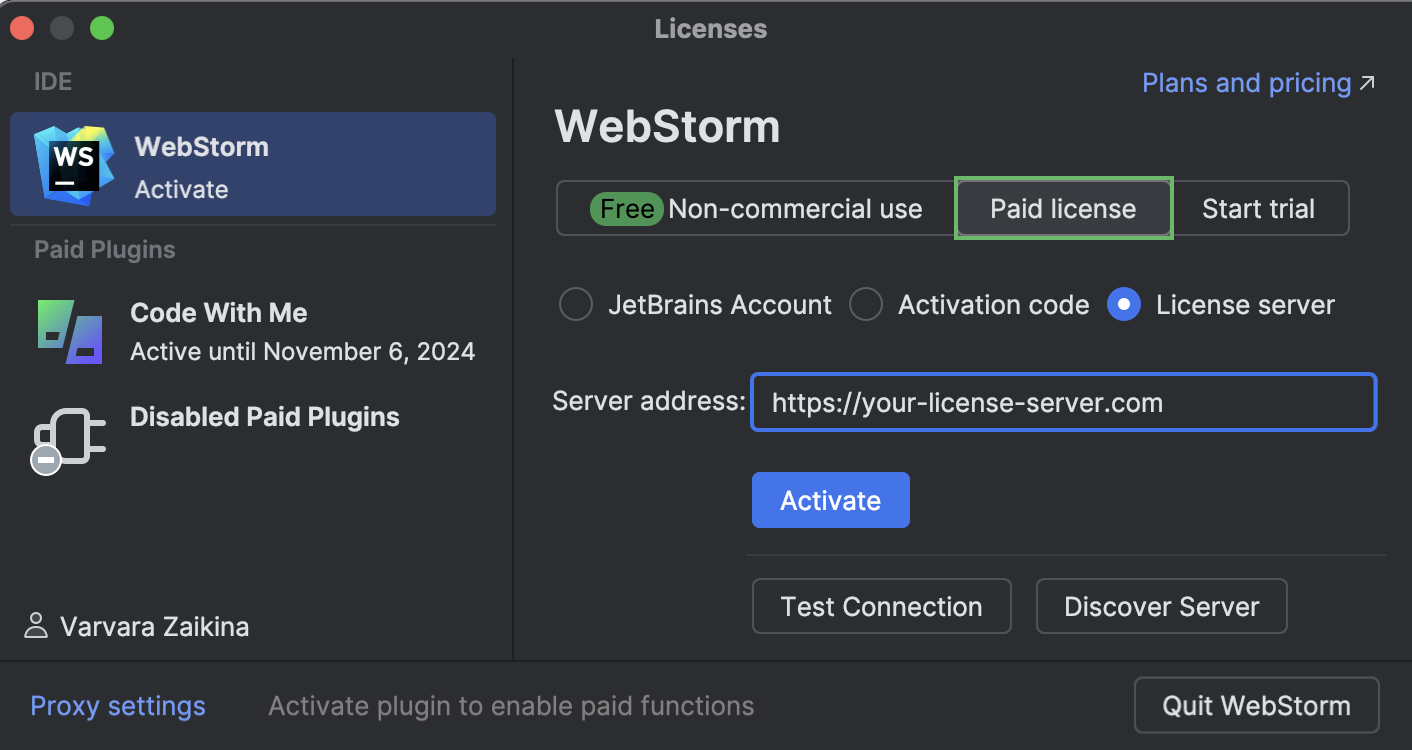Open Proxy settings
1412x750 pixels.
tap(117, 706)
